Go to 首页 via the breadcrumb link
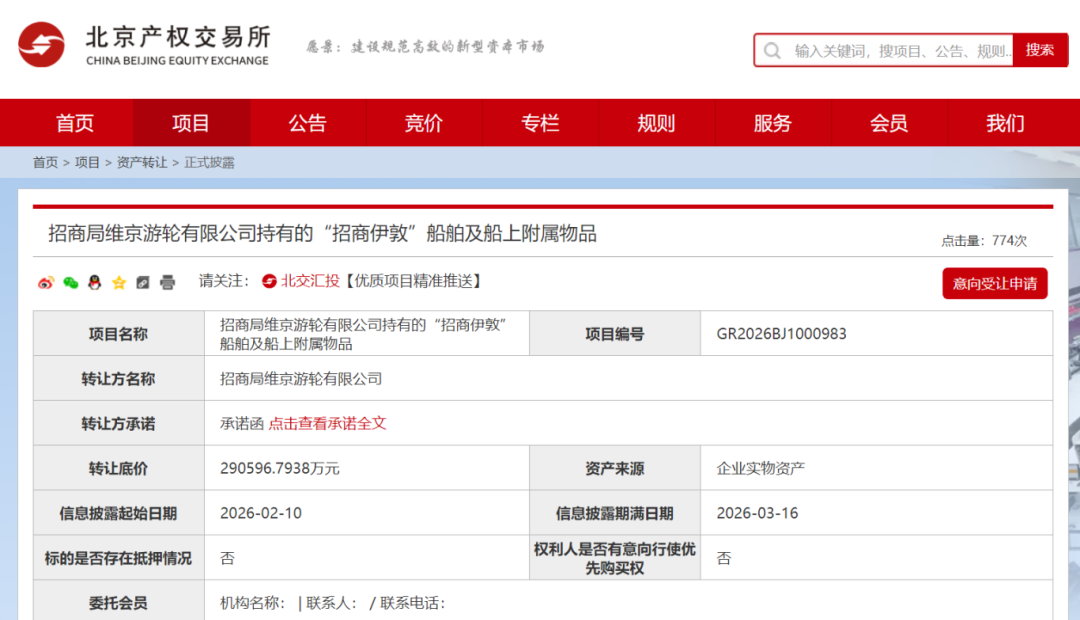This screenshot has width=1080, height=620. click(44, 162)
